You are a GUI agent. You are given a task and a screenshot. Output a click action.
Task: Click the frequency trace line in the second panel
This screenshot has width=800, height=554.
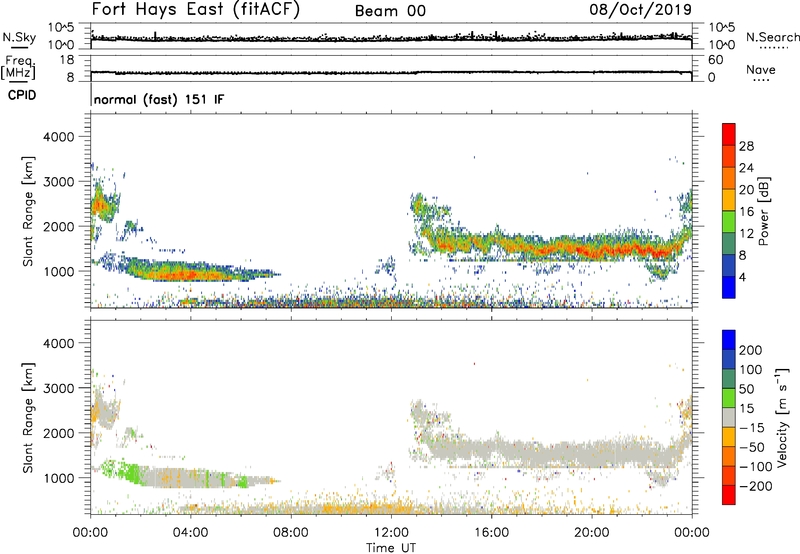tap(391, 72)
